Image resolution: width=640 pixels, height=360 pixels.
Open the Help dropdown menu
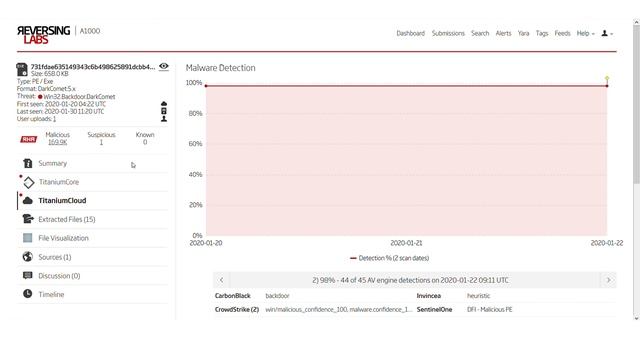coord(585,33)
